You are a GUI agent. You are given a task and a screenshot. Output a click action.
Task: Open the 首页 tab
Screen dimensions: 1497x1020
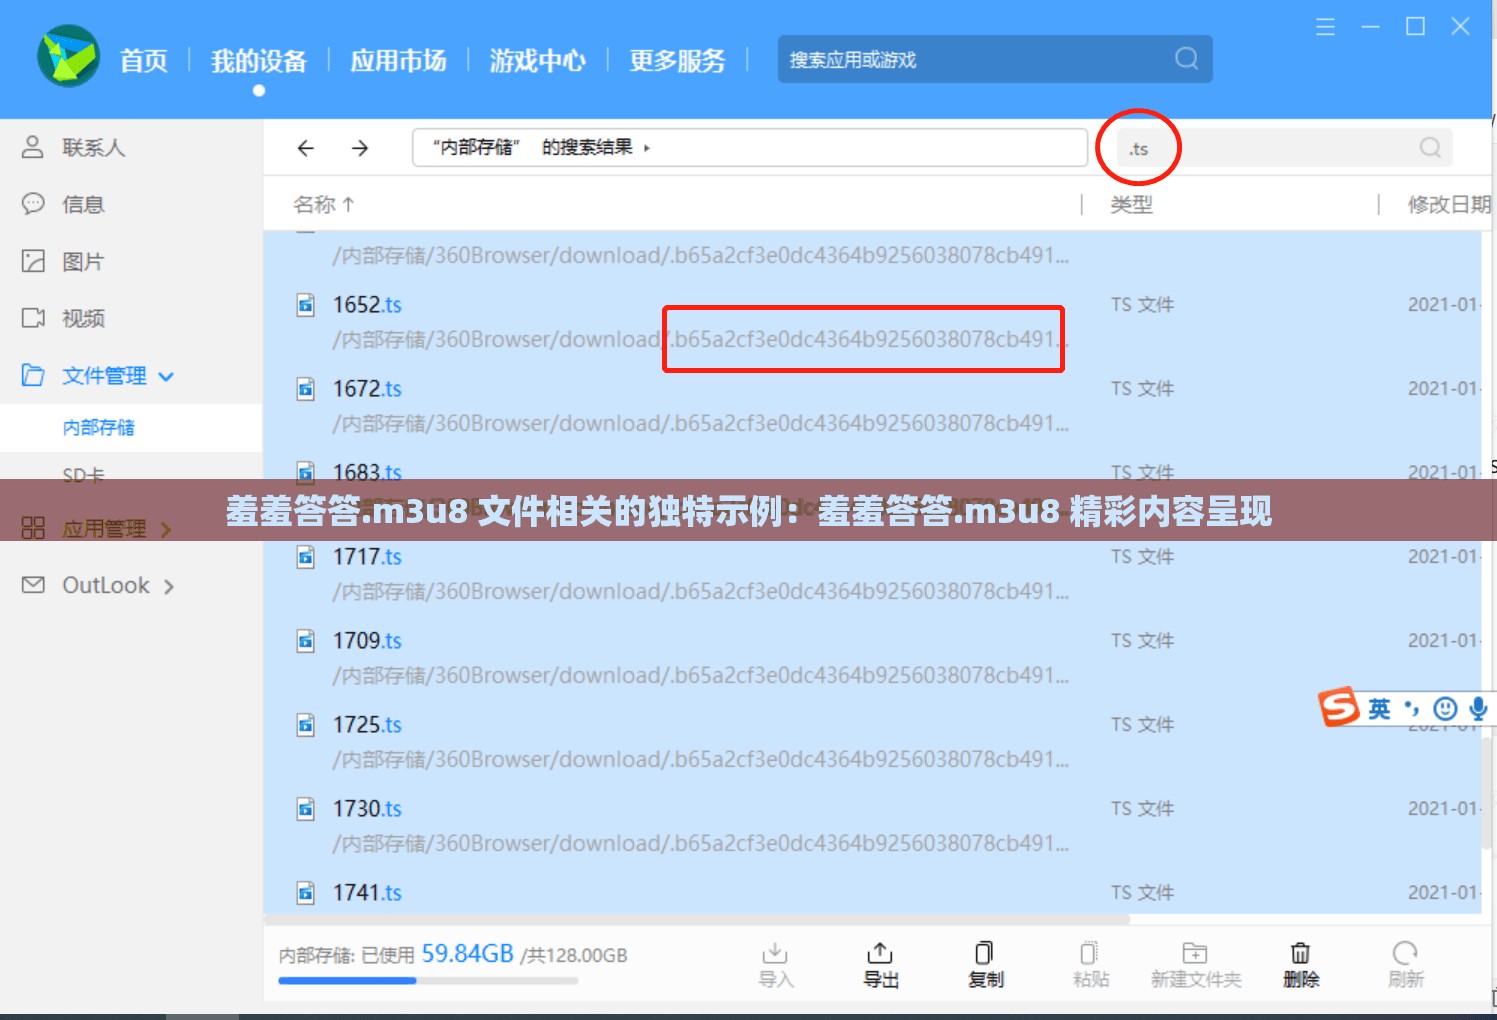144,61
